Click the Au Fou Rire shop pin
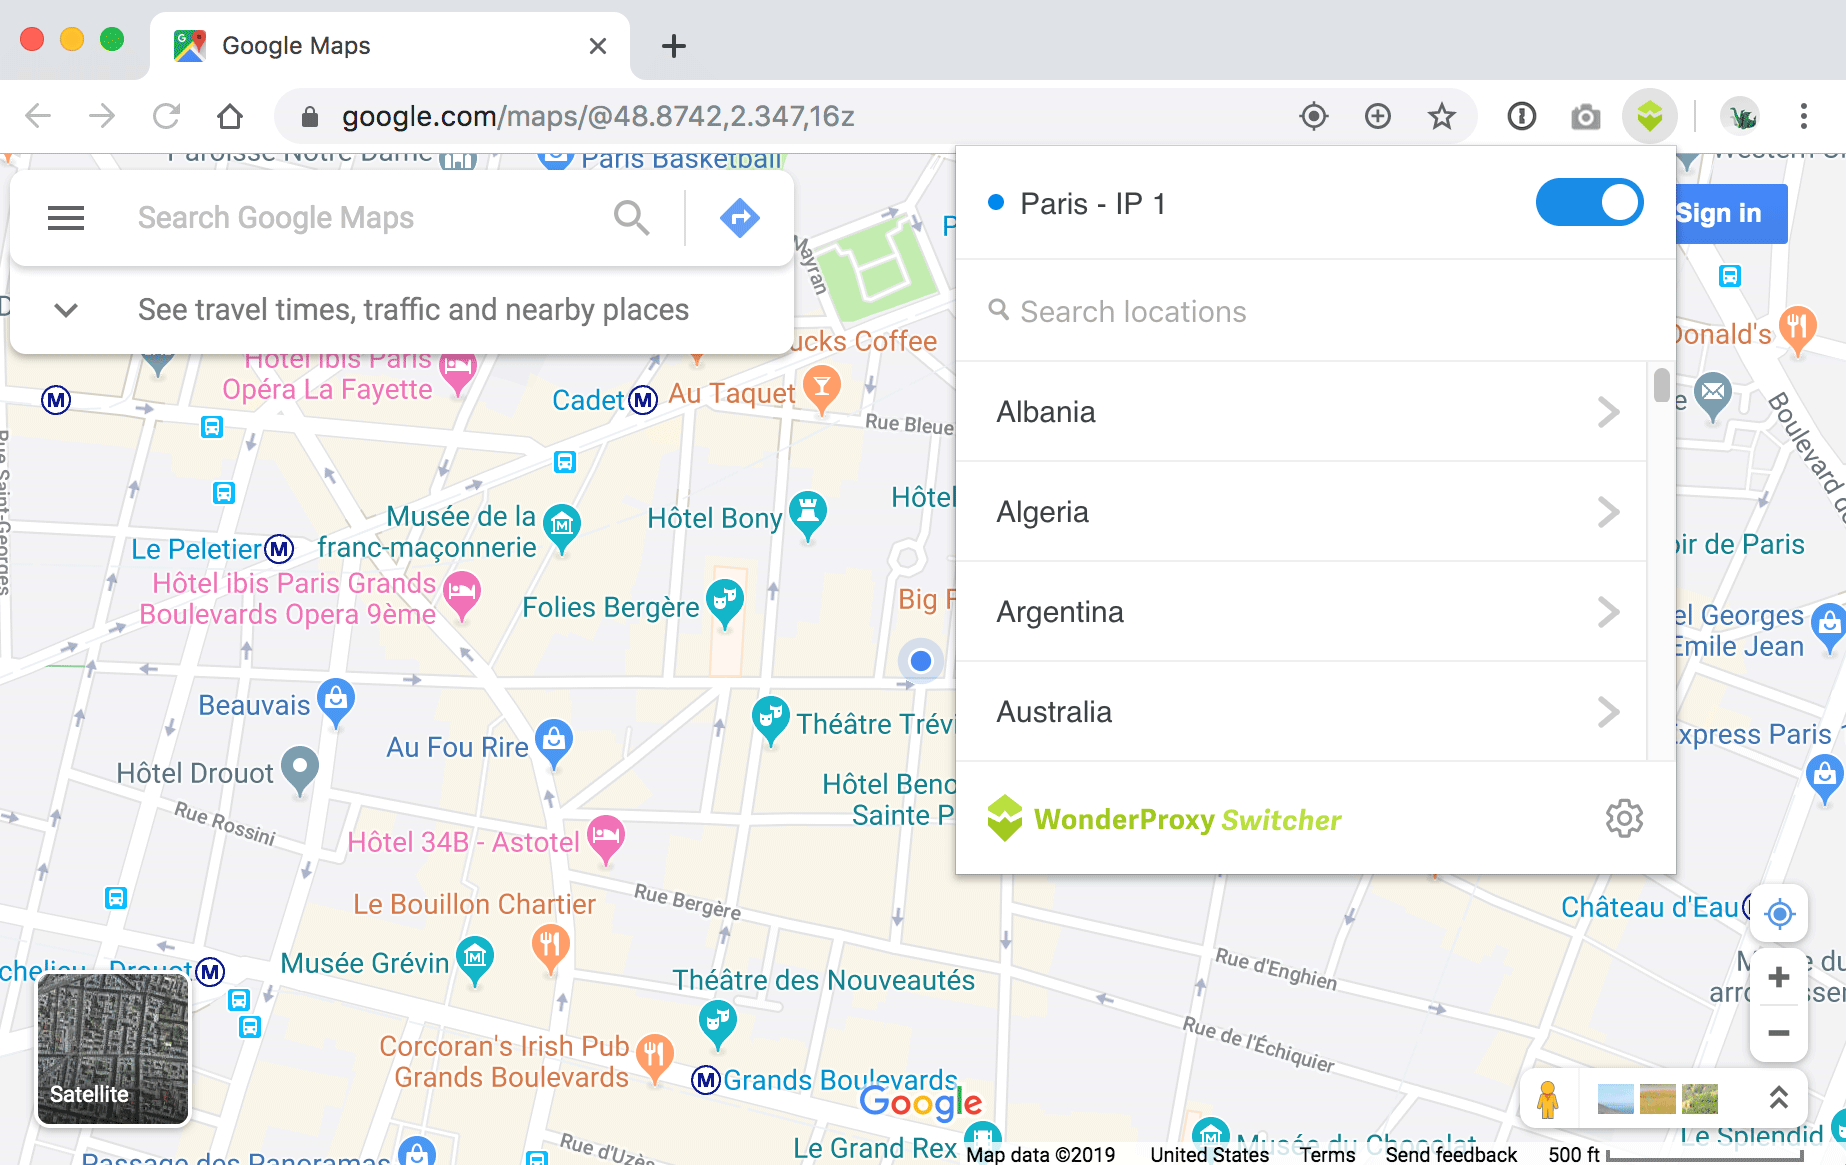This screenshot has width=1846, height=1165. [x=554, y=744]
